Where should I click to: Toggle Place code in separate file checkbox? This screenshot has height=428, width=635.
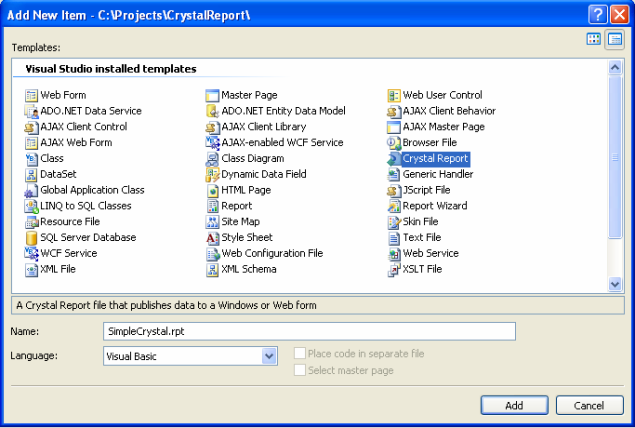point(300,354)
